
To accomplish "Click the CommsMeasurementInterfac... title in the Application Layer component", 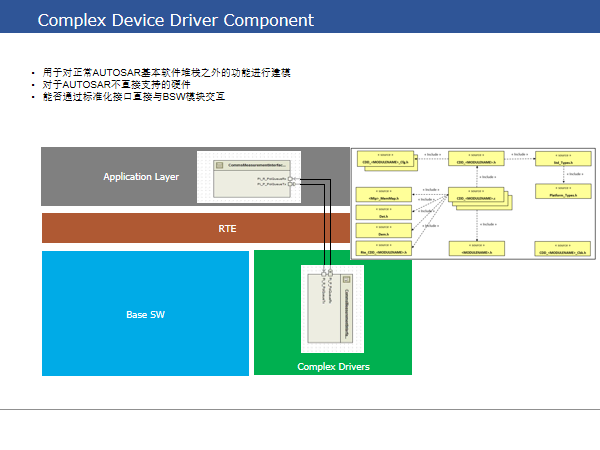I will point(257,165).
